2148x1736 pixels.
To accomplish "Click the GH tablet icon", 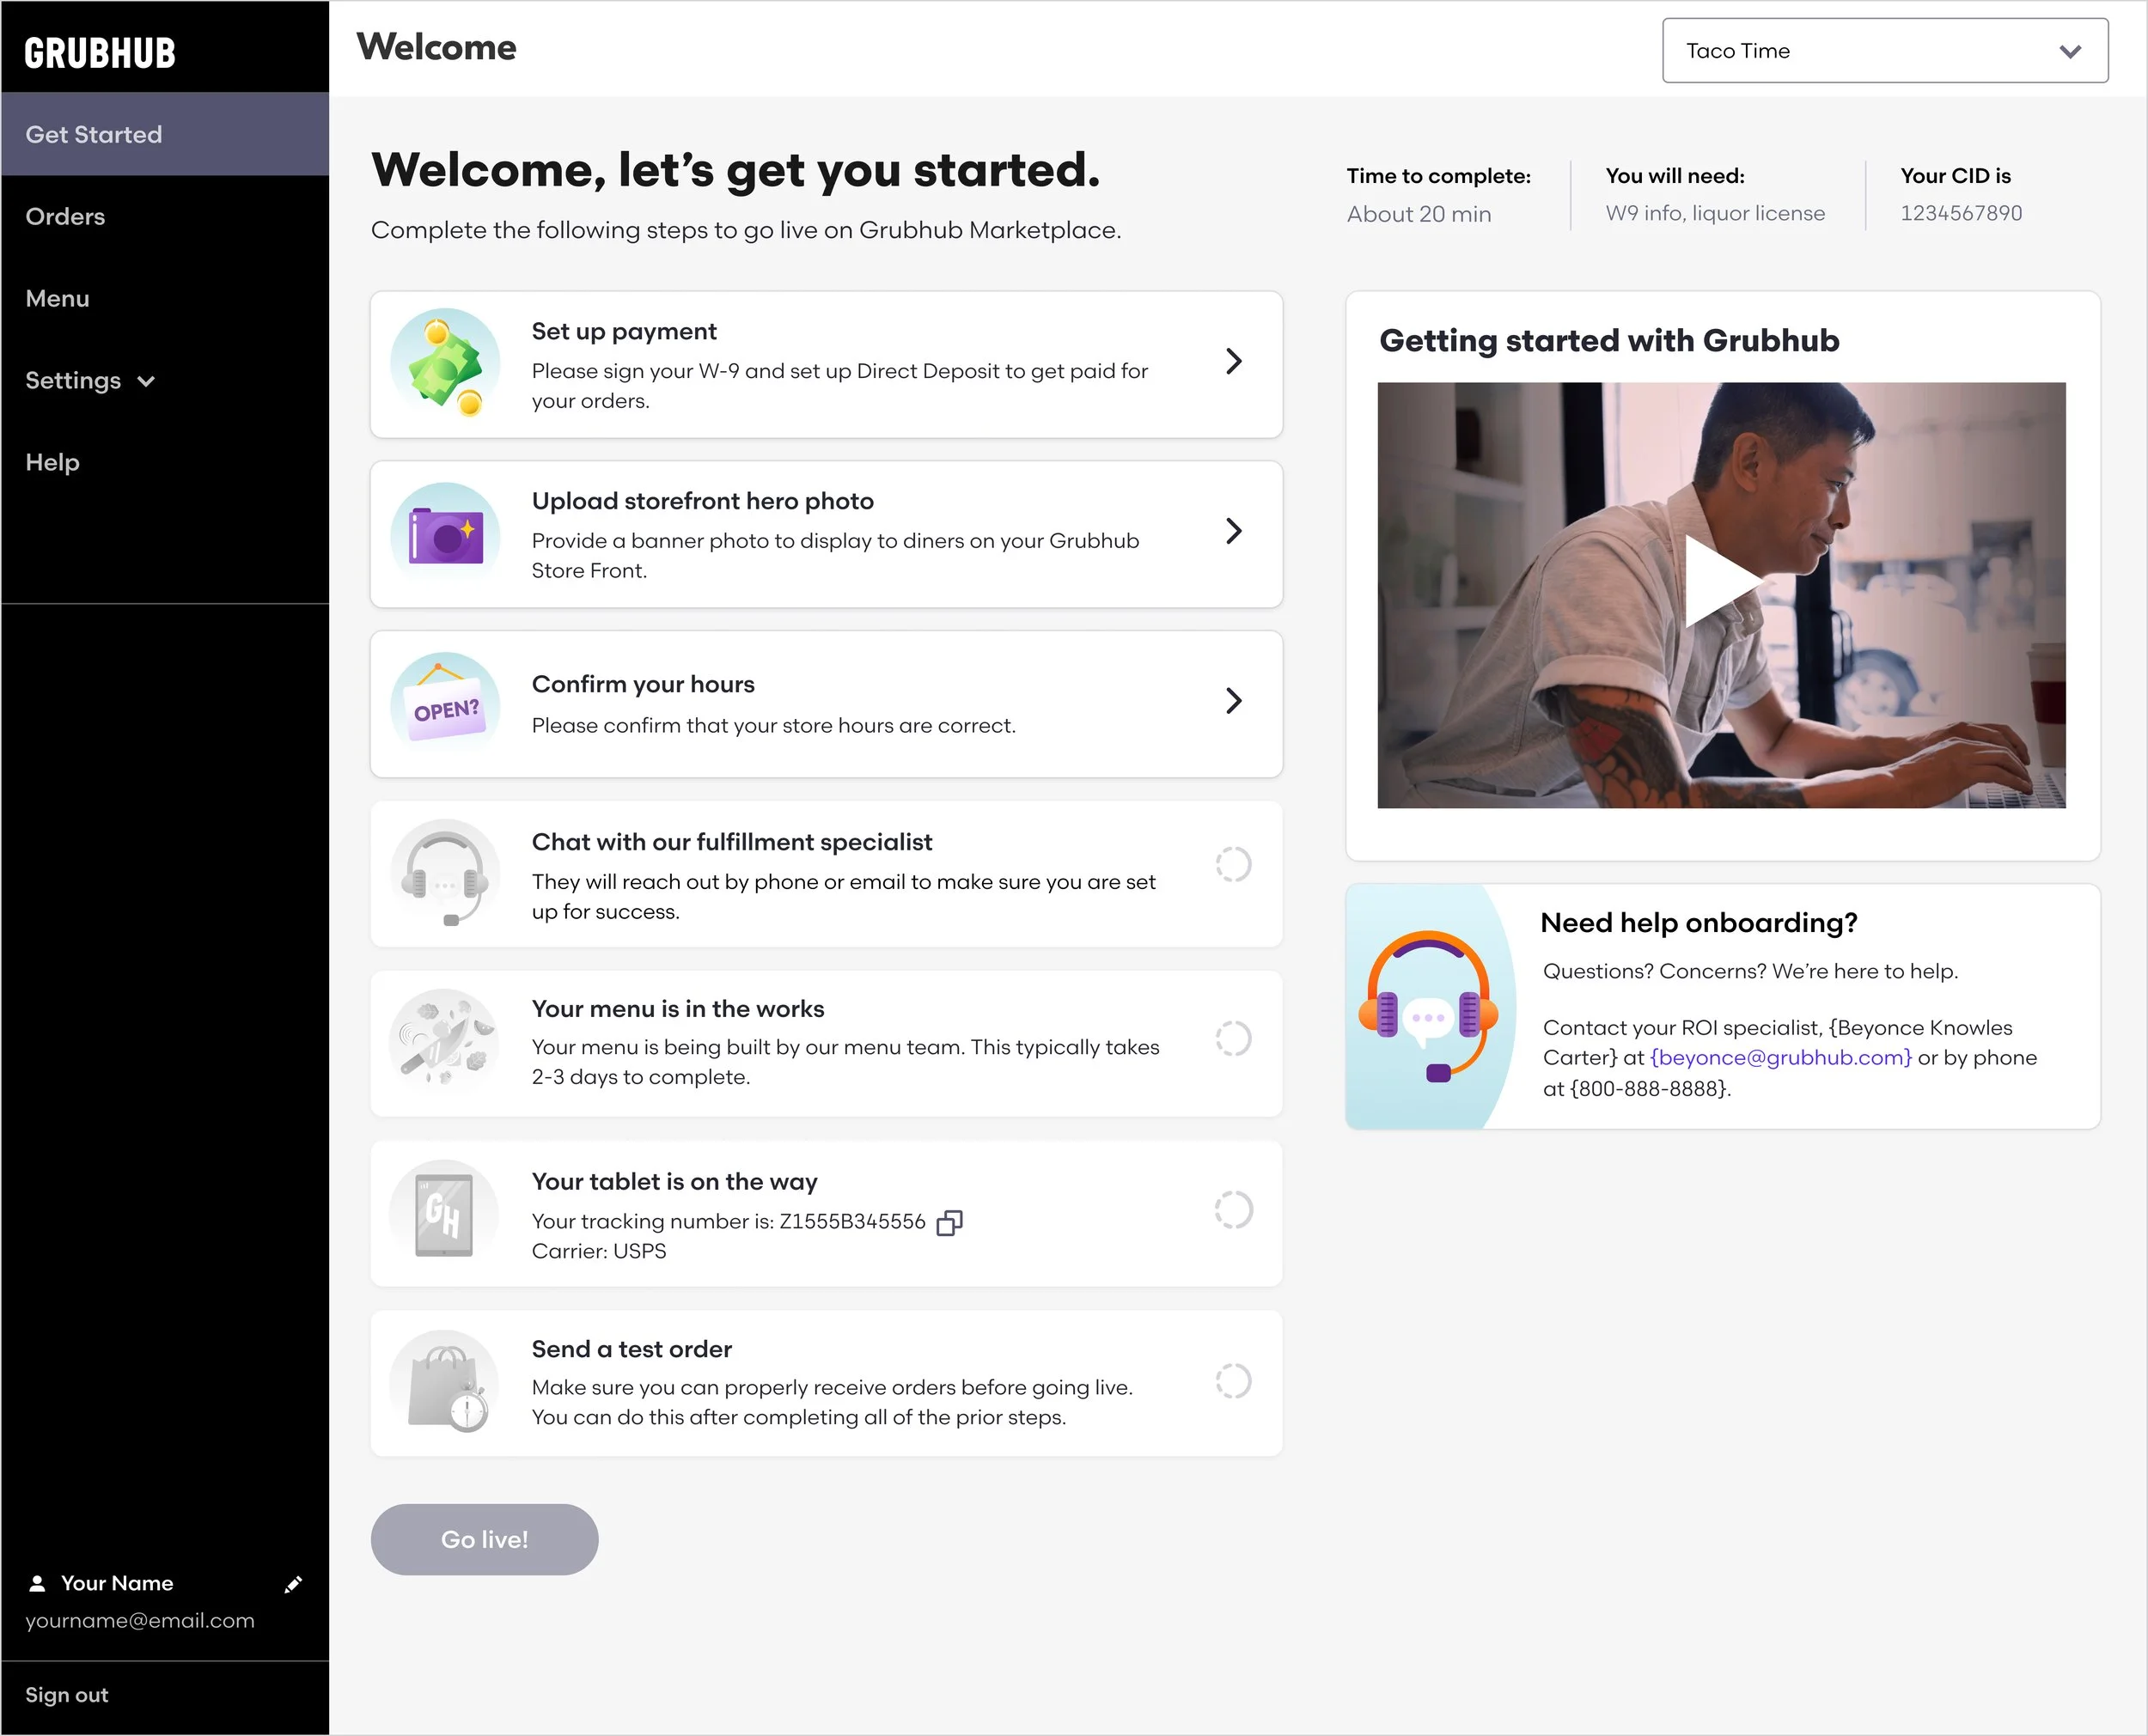I will (444, 1214).
